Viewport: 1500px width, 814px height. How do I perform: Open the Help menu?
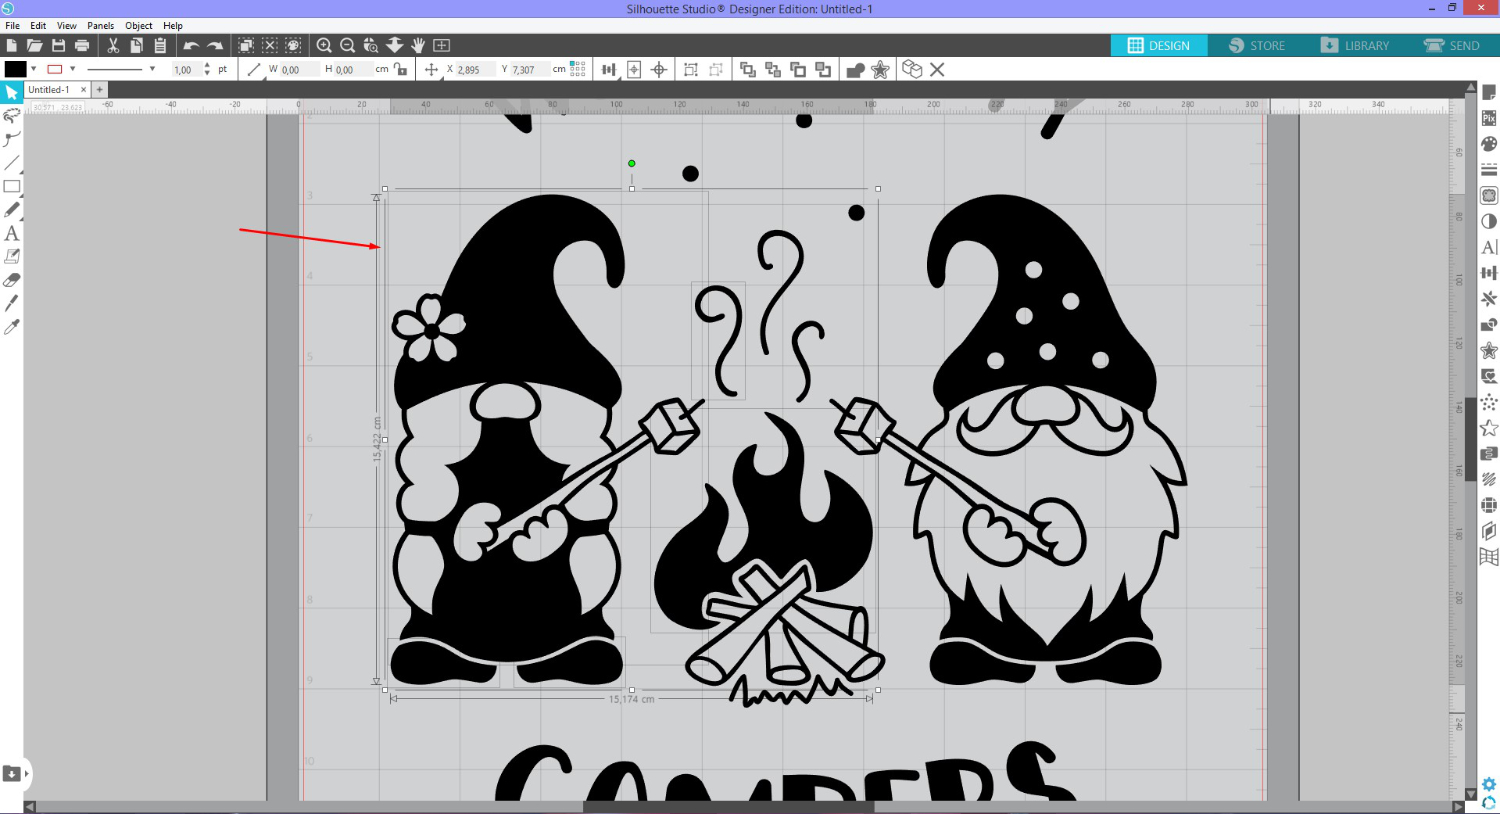[173, 26]
